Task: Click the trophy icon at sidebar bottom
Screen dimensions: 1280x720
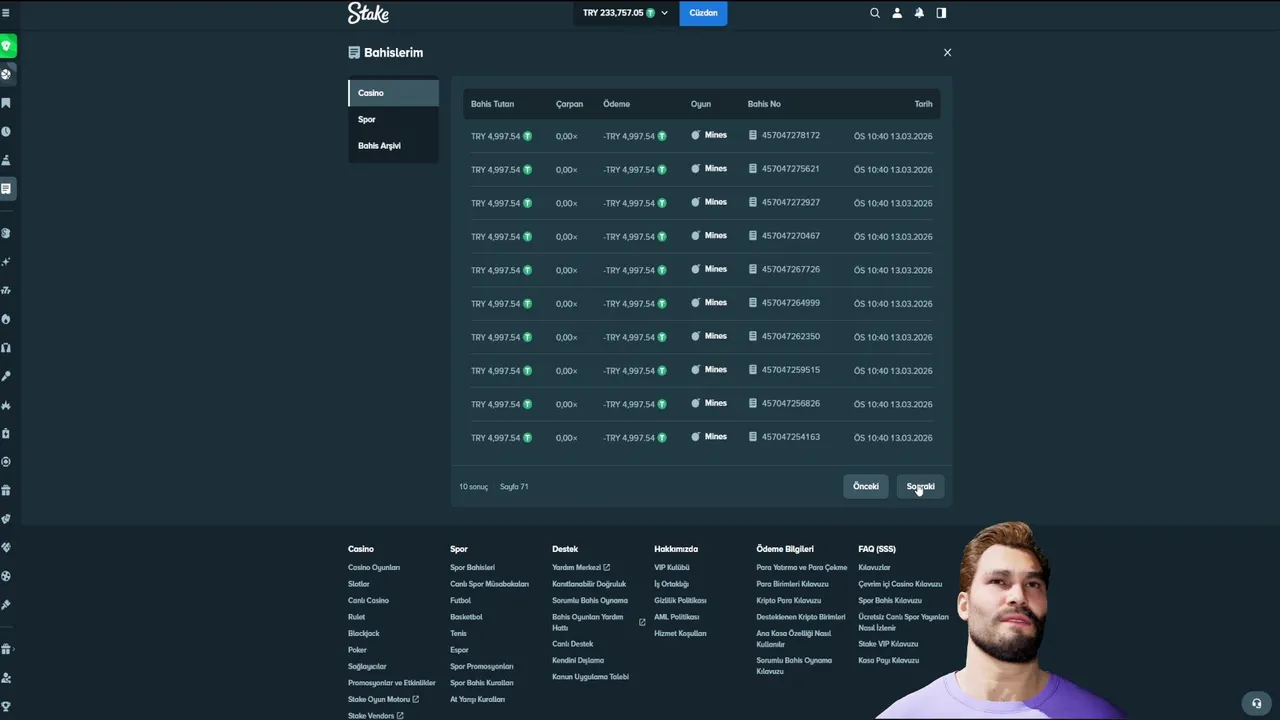Action: [x=6, y=706]
